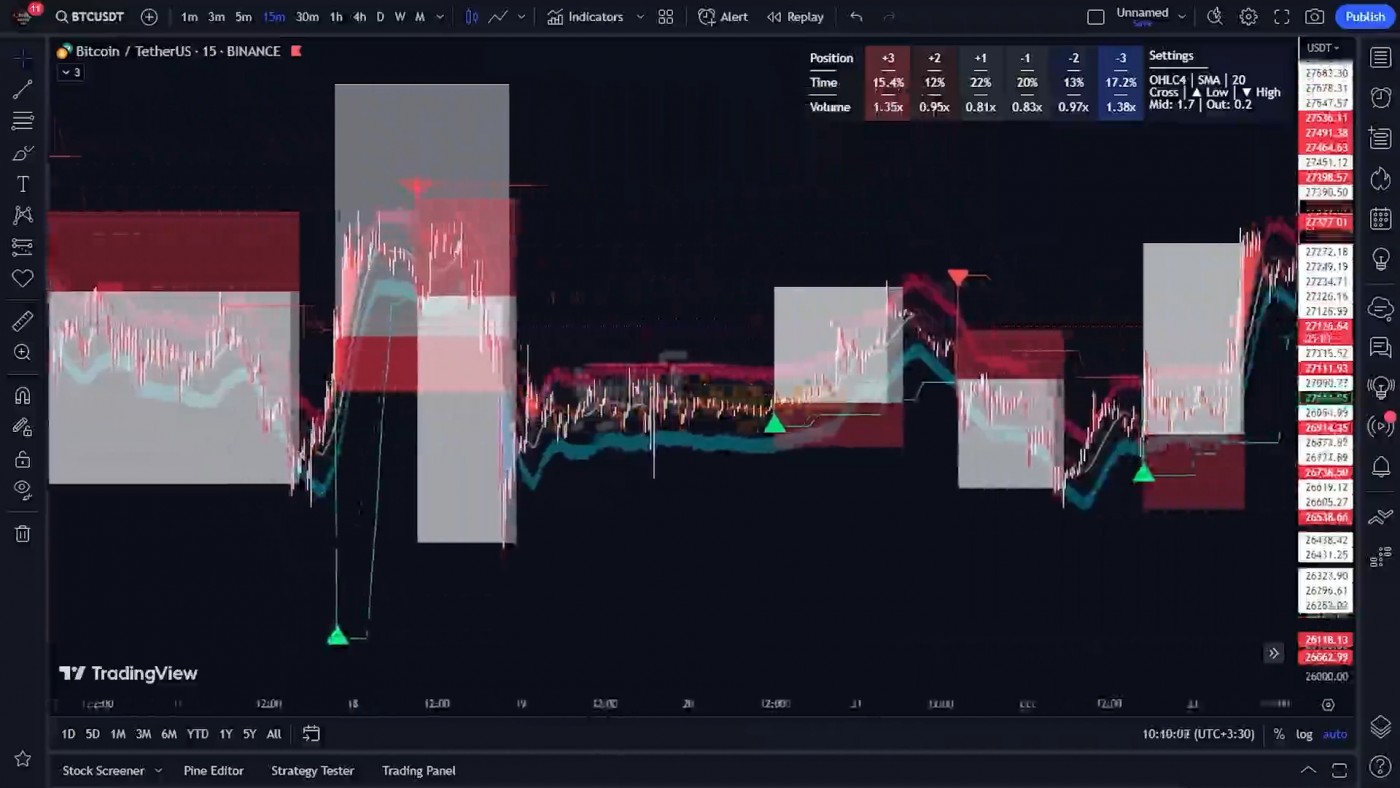Viewport: 1400px width, 788px height.
Task: Switch to the 1h interval
Action: (336, 17)
